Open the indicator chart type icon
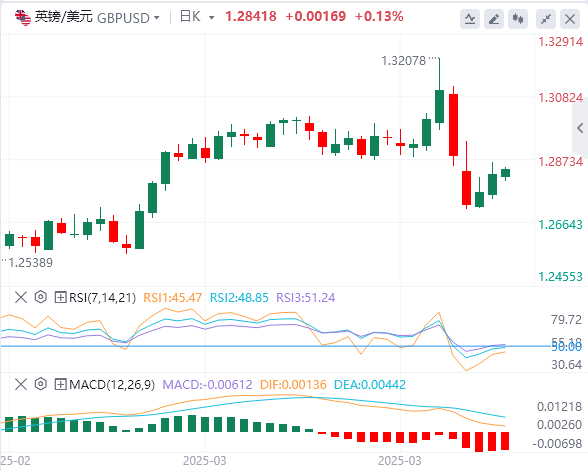Screen dimensions: 588x471 click(470, 19)
